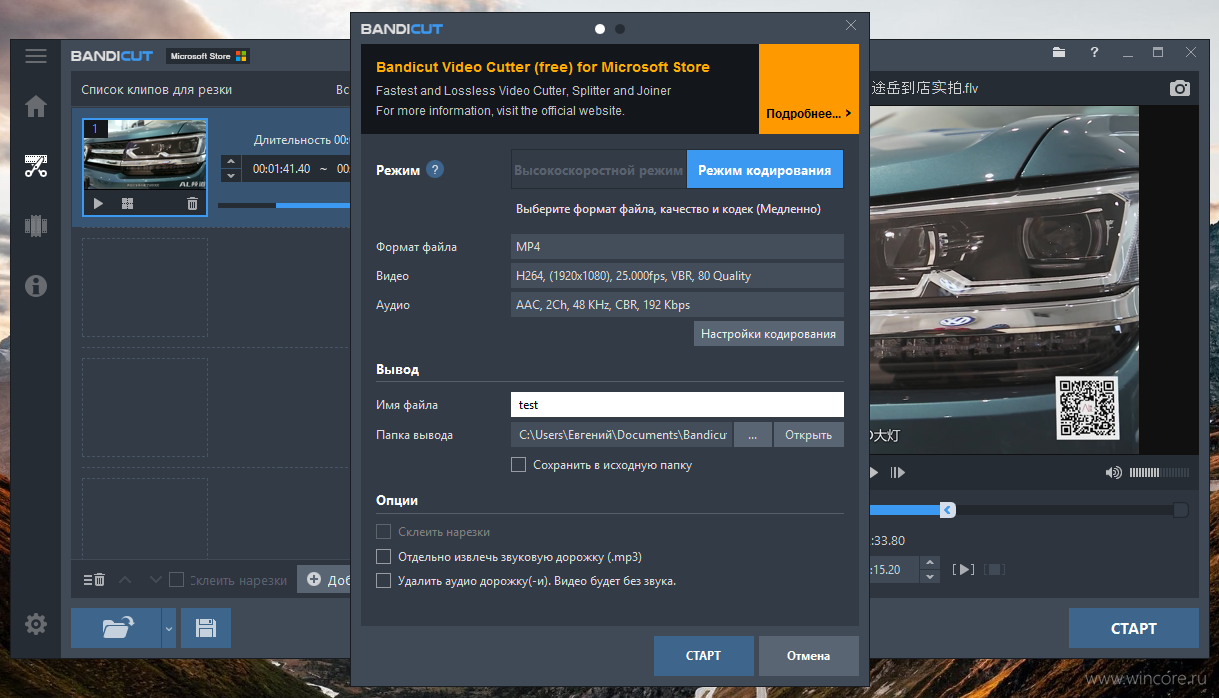This screenshot has width=1219, height=698.
Task: Select the Режим кодирования tab
Action: [x=765, y=170]
